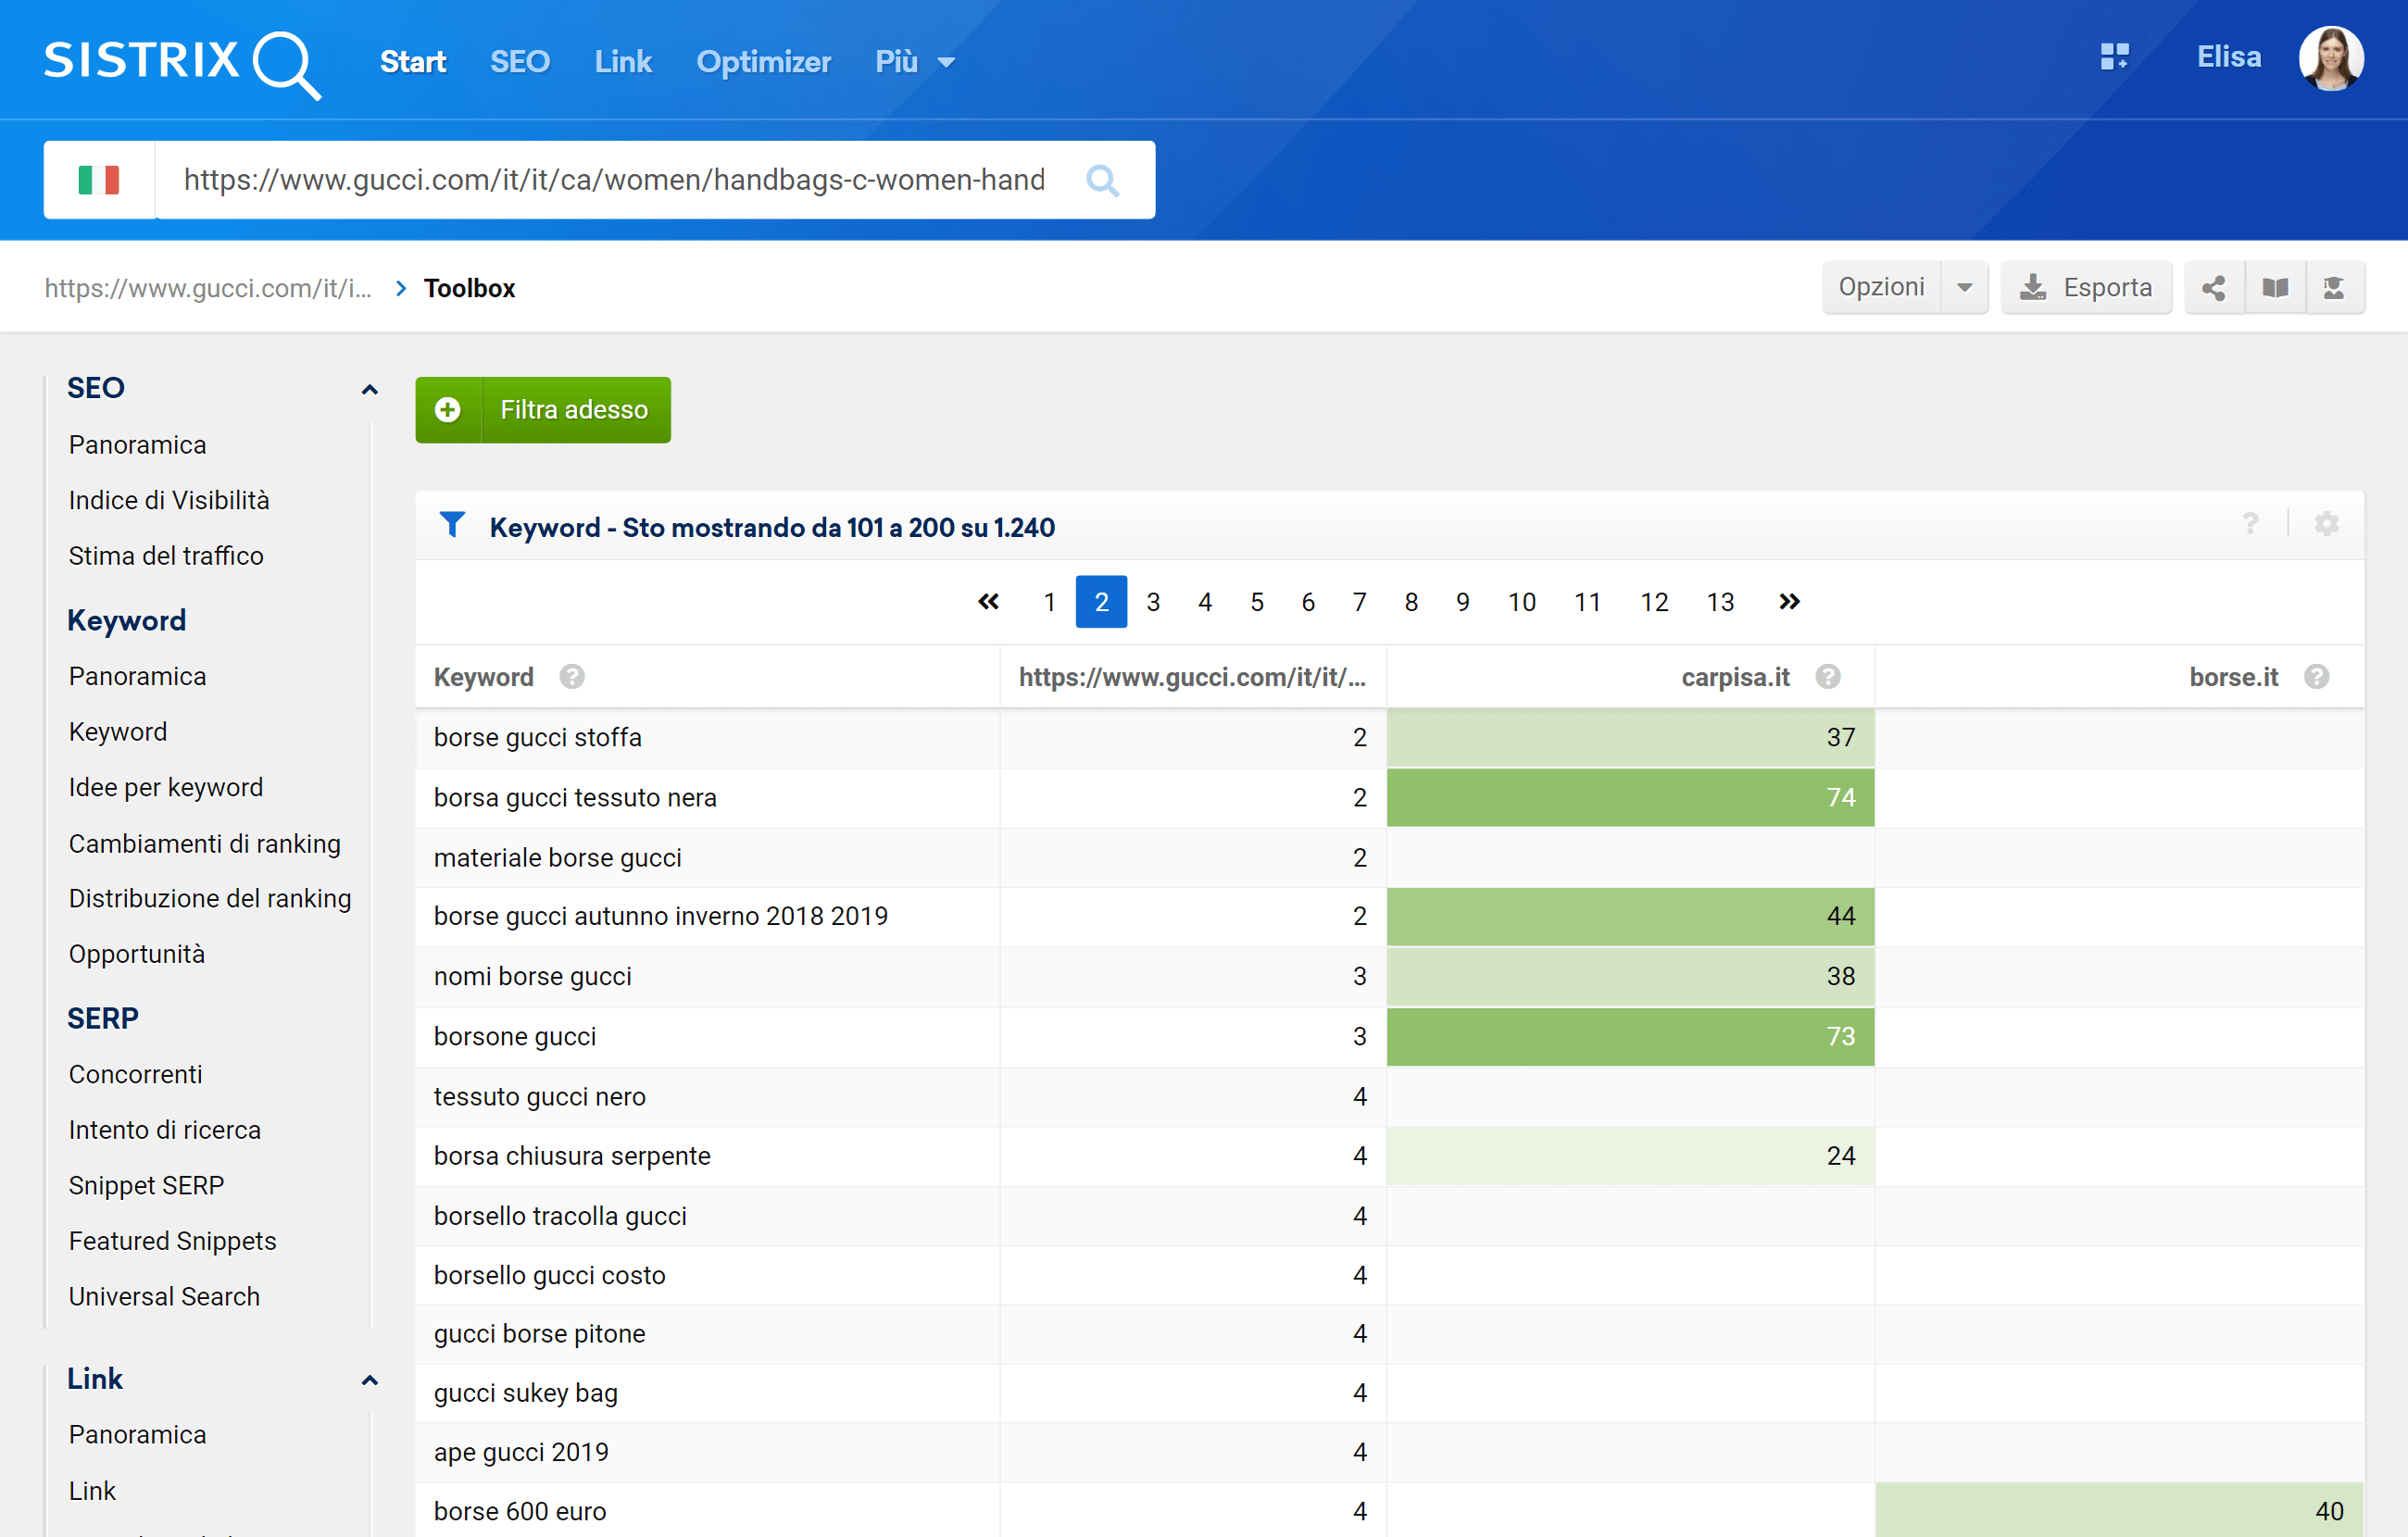This screenshot has width=2408, height=1537.
Task: Click help icon next to carpisa.it column
Action: point(1828,677)
